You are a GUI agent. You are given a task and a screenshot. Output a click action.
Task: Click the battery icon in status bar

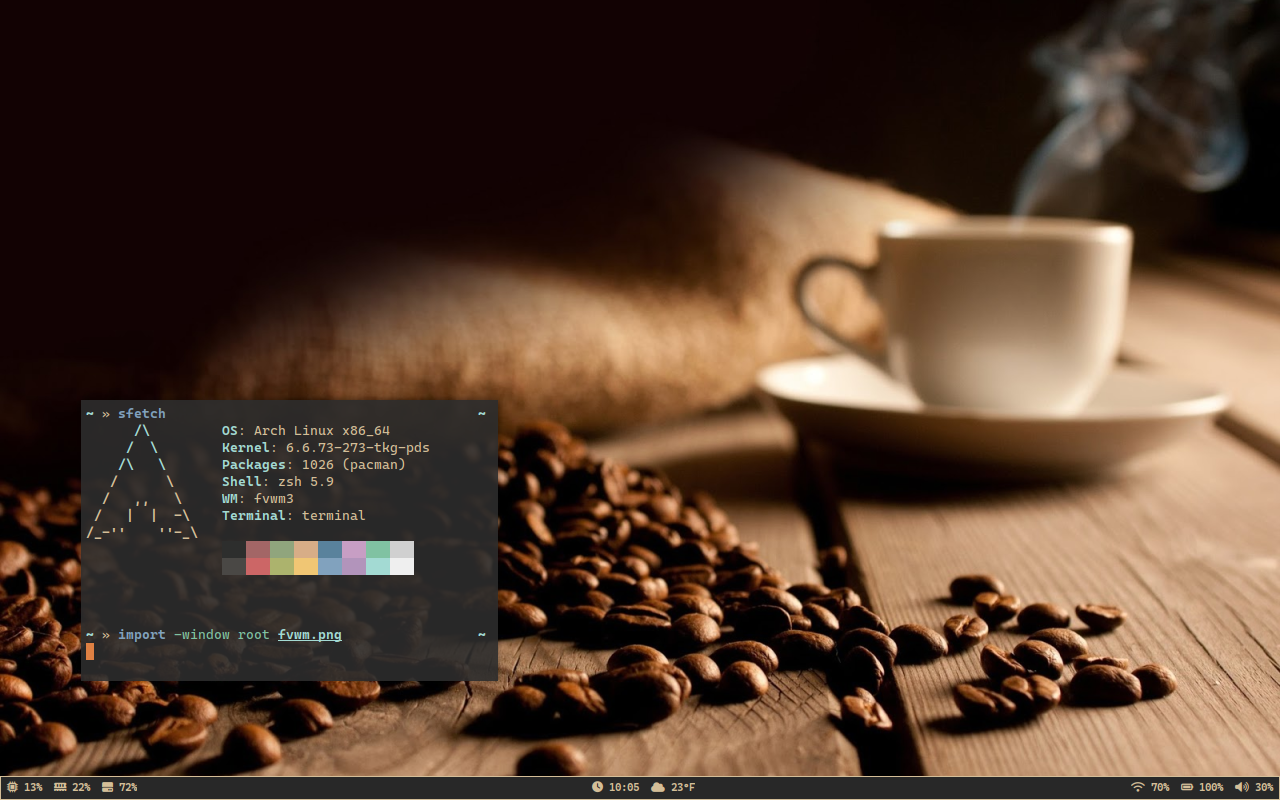click(1187, 787)
